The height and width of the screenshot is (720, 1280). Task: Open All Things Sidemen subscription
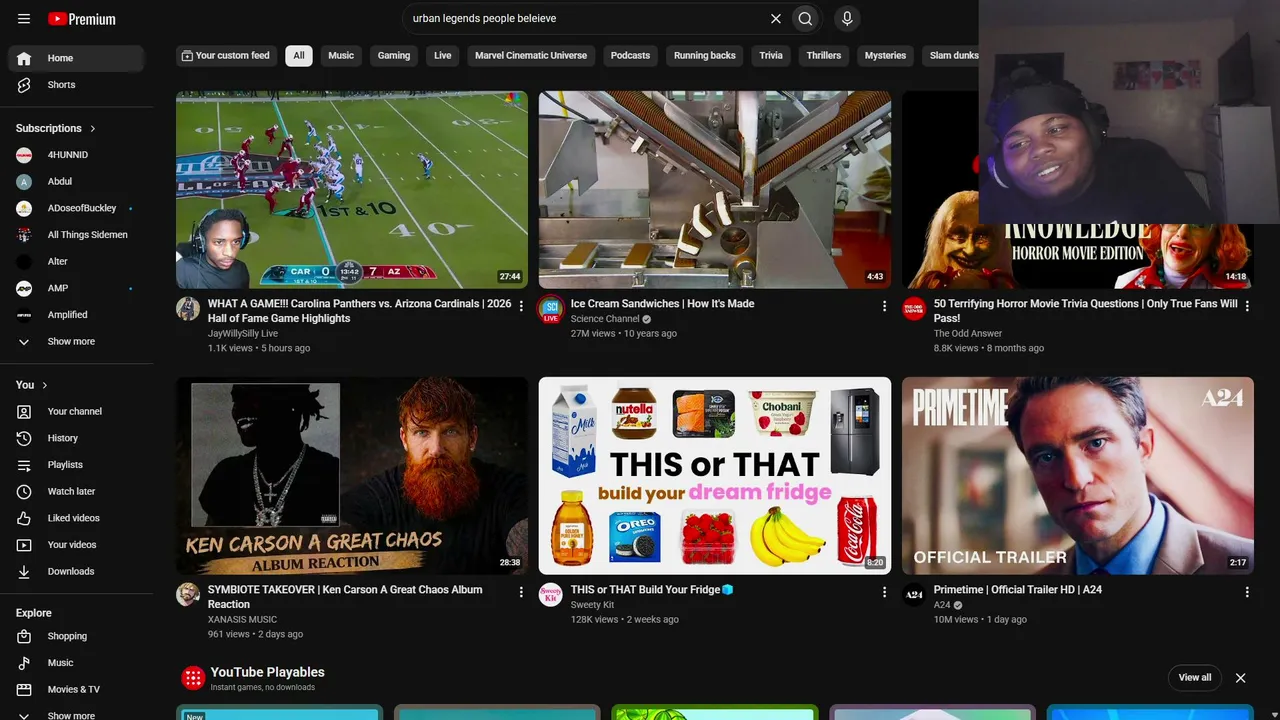click(76, 235)
